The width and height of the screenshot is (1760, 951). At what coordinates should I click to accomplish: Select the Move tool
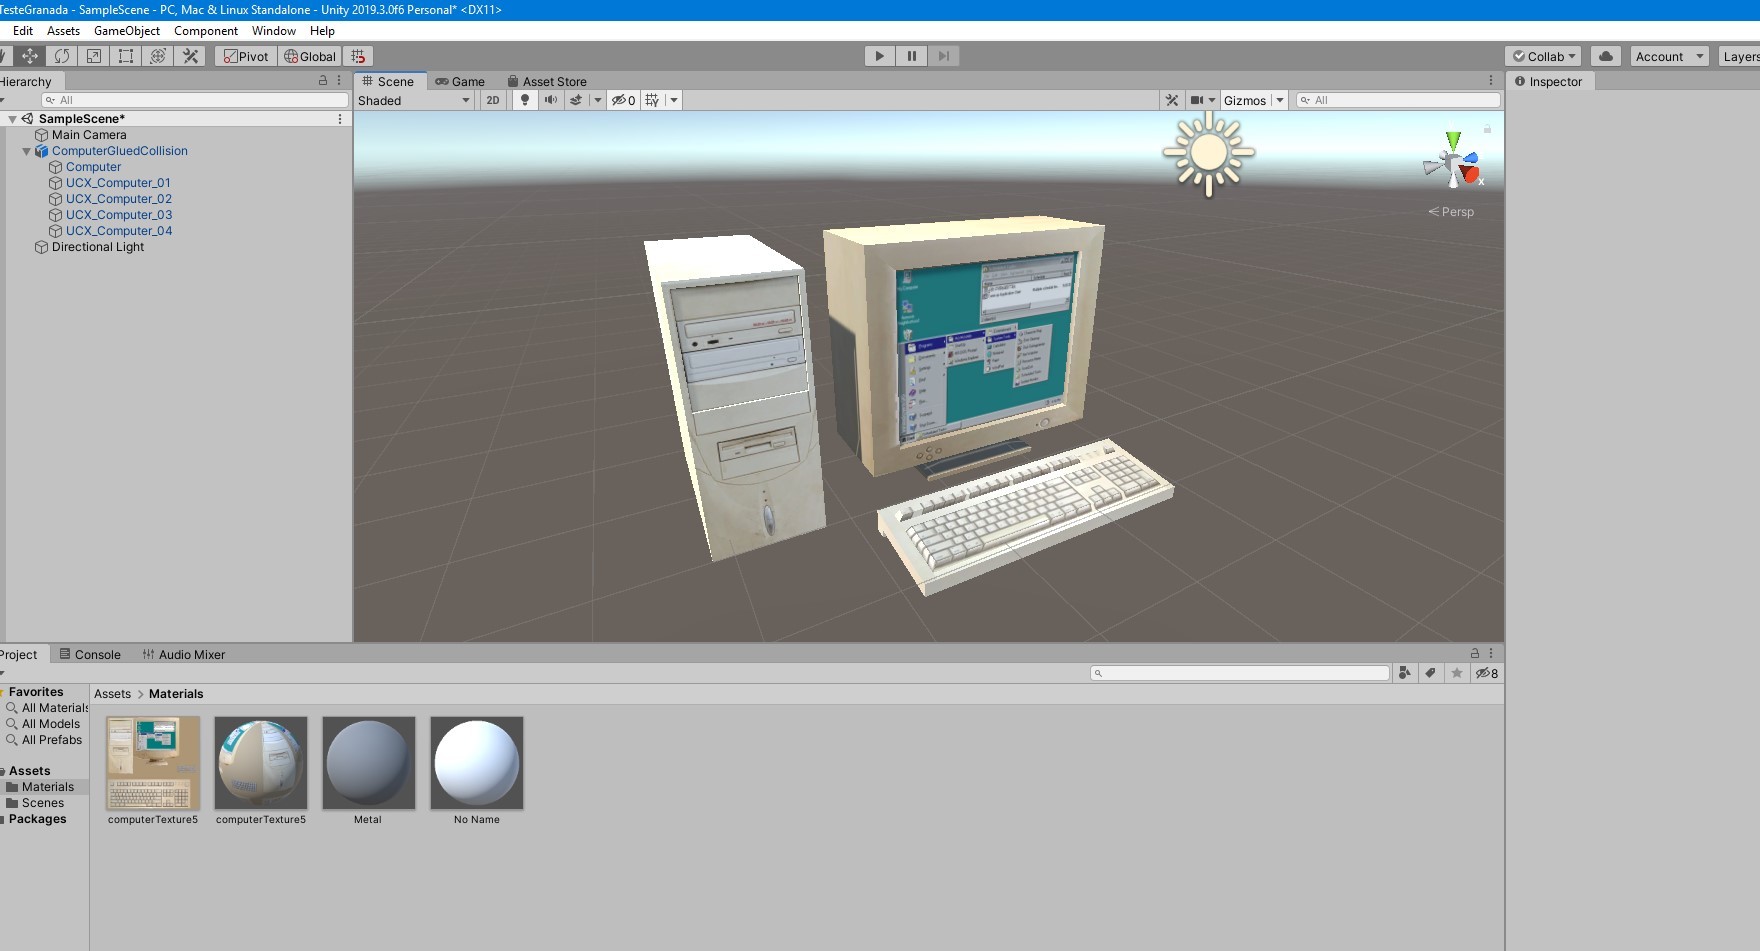pos(28,55)
